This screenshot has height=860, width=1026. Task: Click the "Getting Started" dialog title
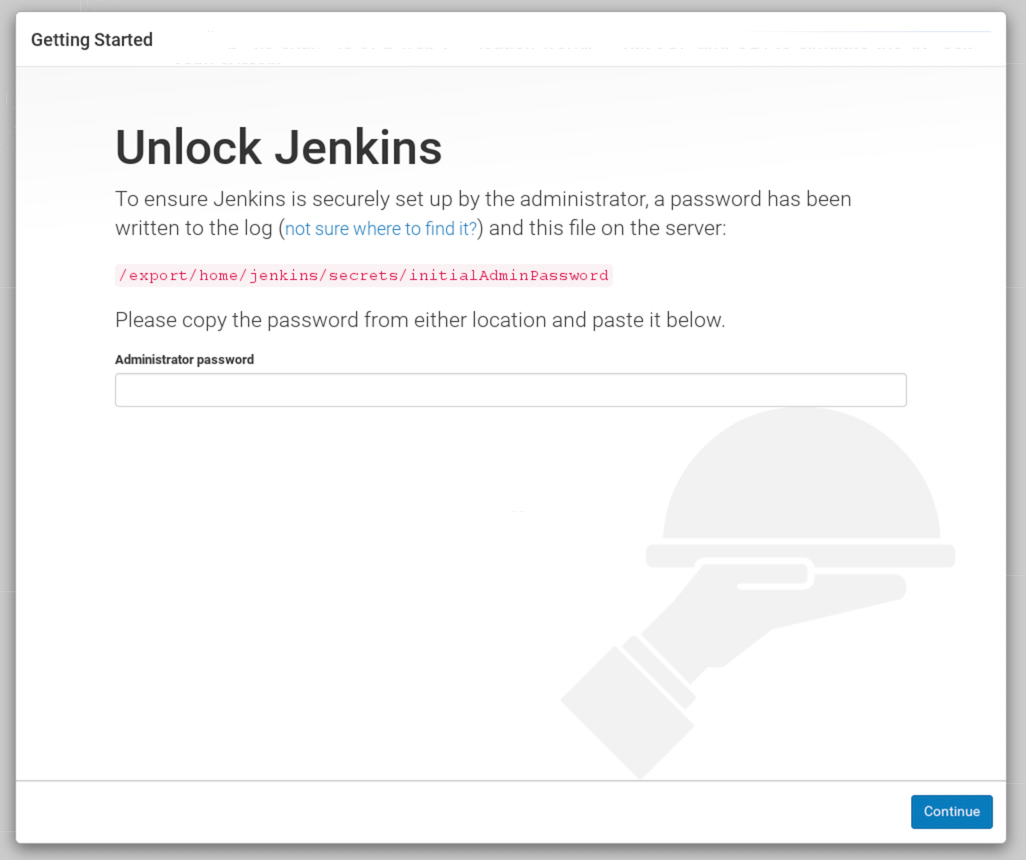coord(92,40)
